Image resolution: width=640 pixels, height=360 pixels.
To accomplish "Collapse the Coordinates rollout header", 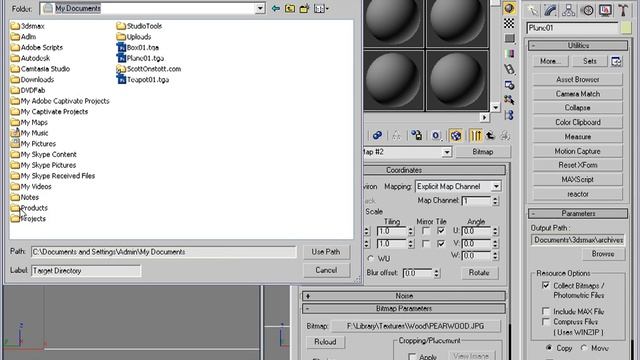I will tap(434, 170).
